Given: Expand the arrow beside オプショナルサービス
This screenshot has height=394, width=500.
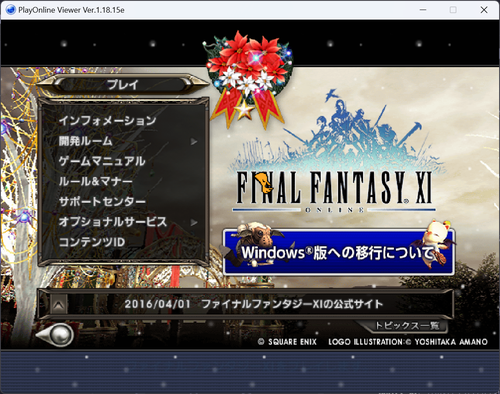Looking at the screenshot, I should (194, 222).
